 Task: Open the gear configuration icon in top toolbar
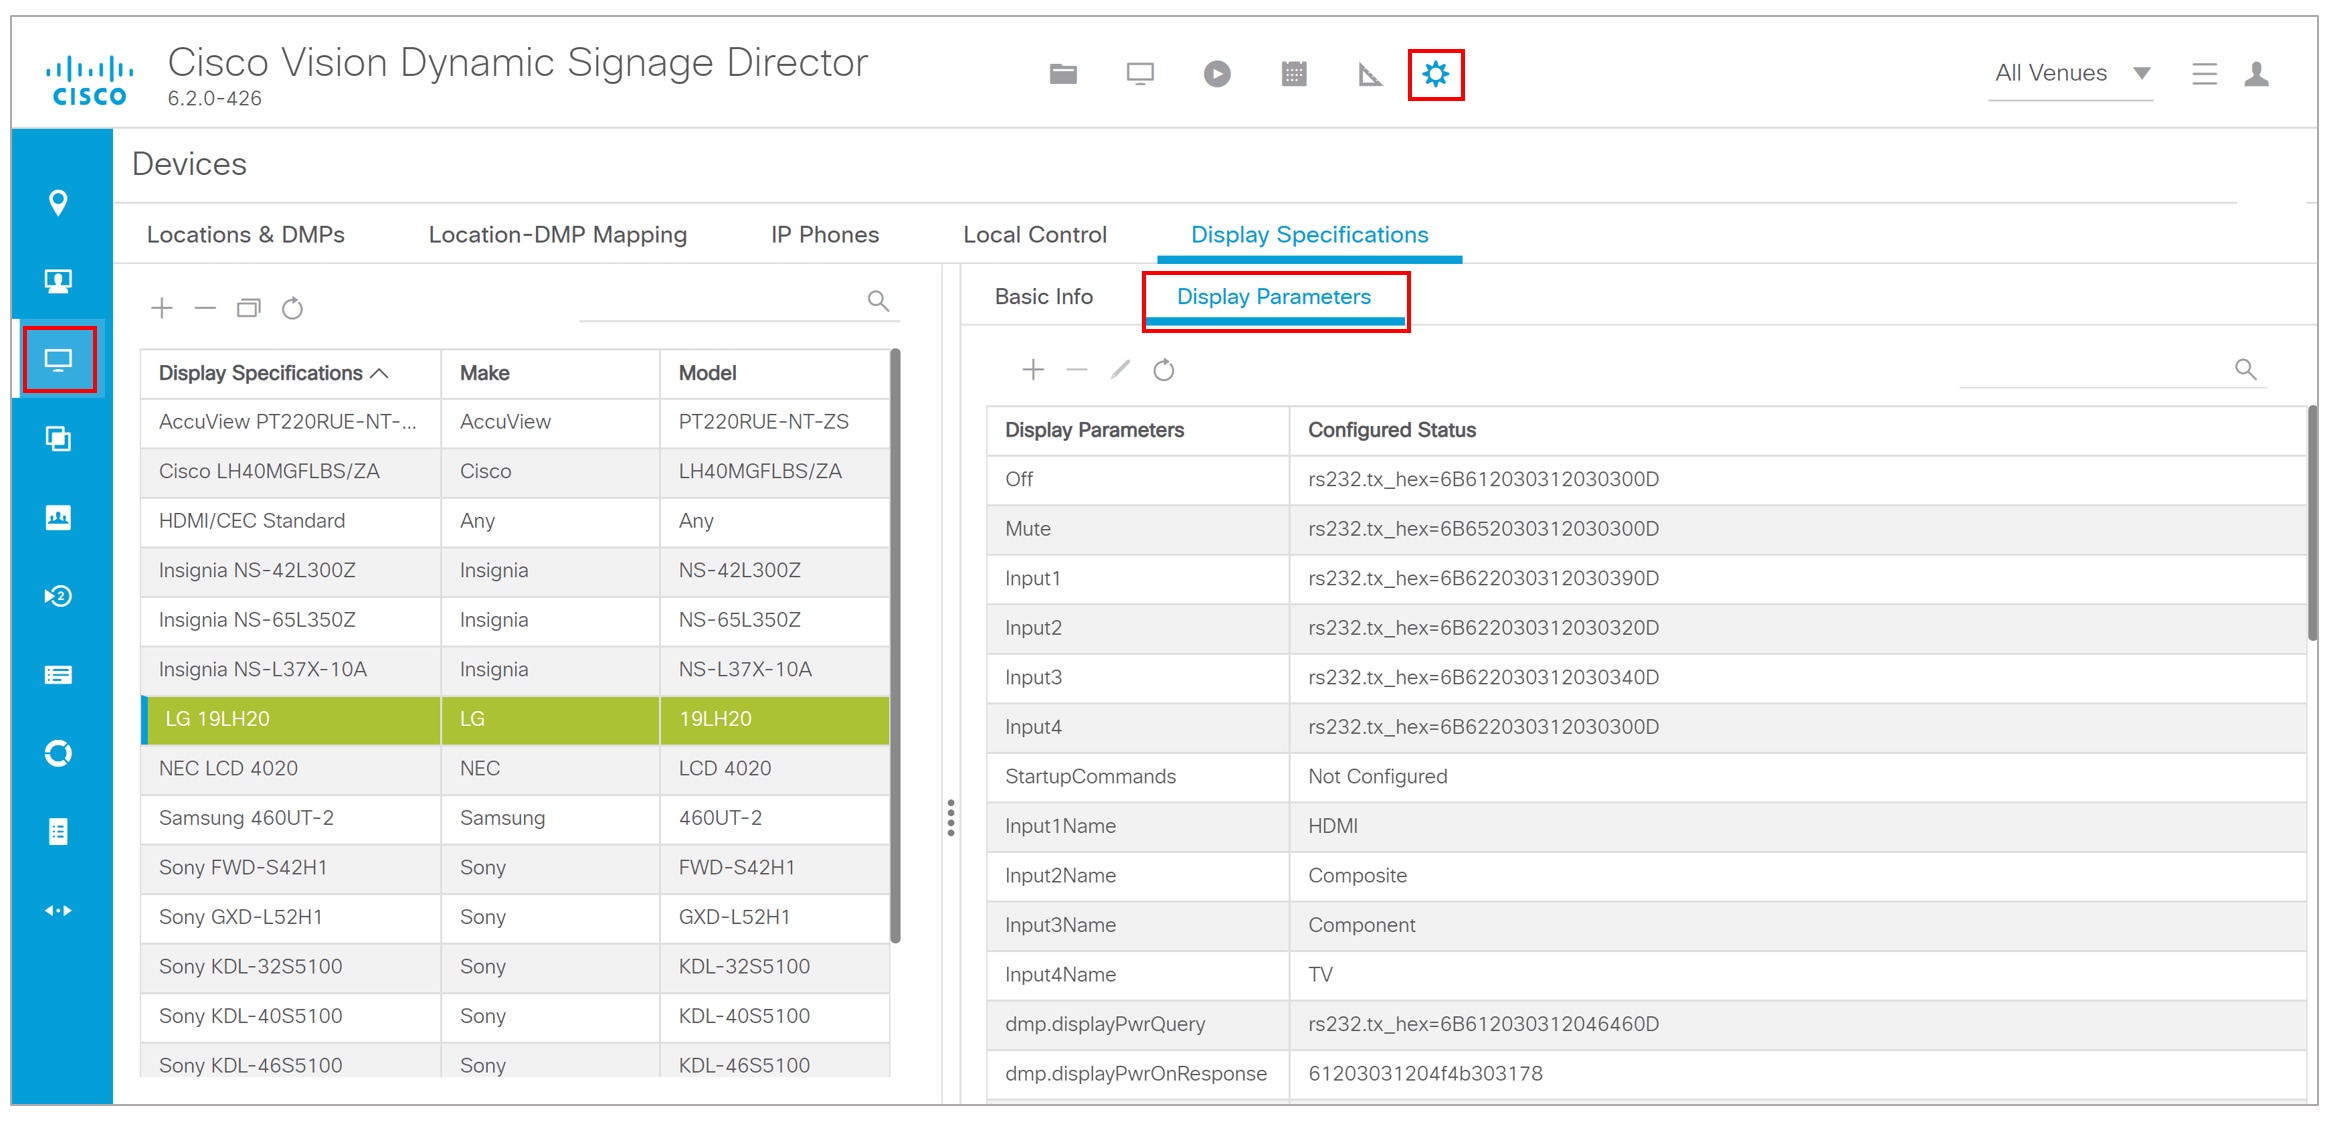(x=1436, y=74)
